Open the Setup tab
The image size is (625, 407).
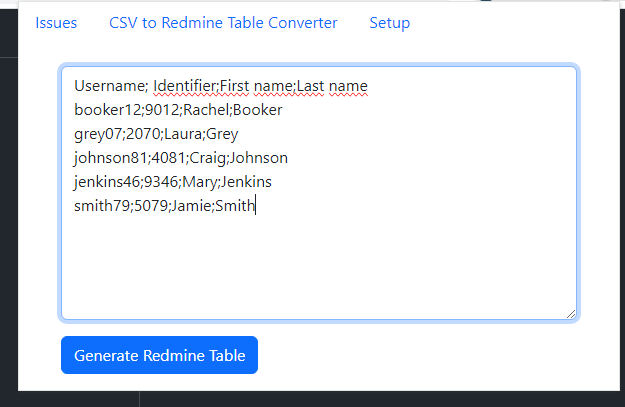point(389,23)
